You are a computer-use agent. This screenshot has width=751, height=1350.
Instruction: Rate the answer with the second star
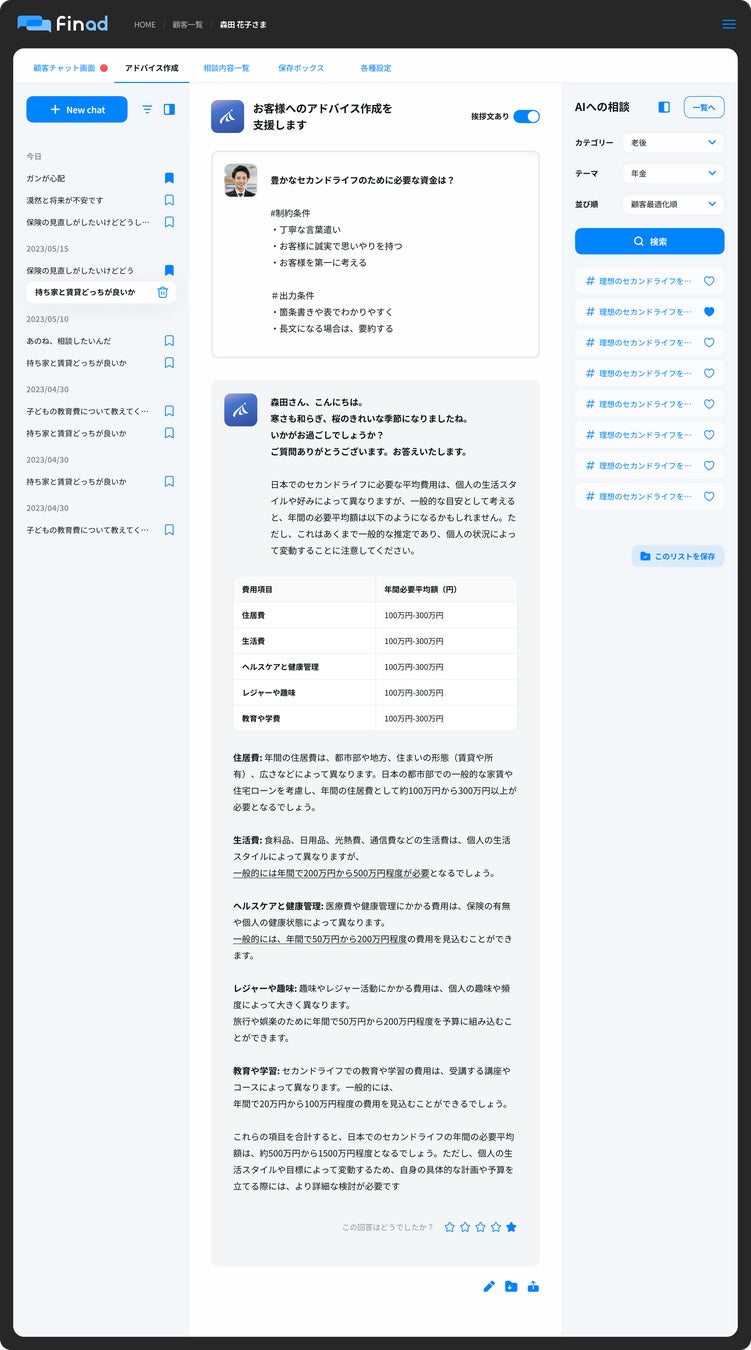(465, 1227)
